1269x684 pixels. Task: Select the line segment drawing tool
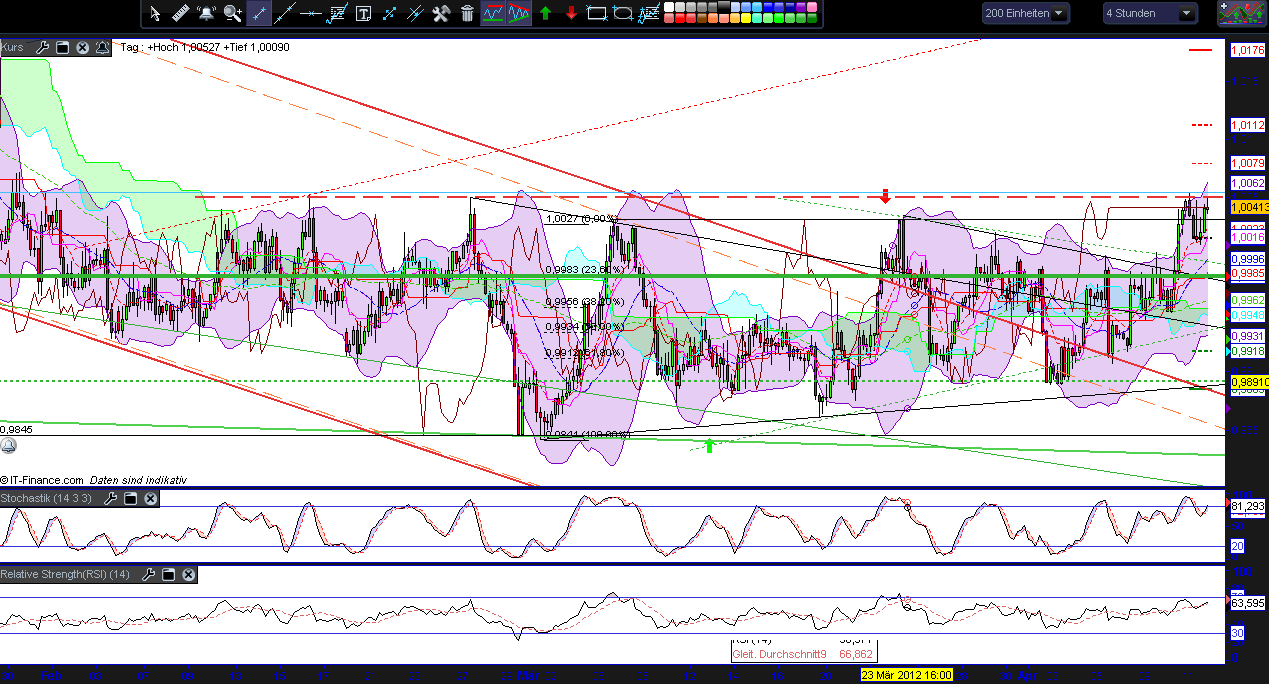(259, 13)
